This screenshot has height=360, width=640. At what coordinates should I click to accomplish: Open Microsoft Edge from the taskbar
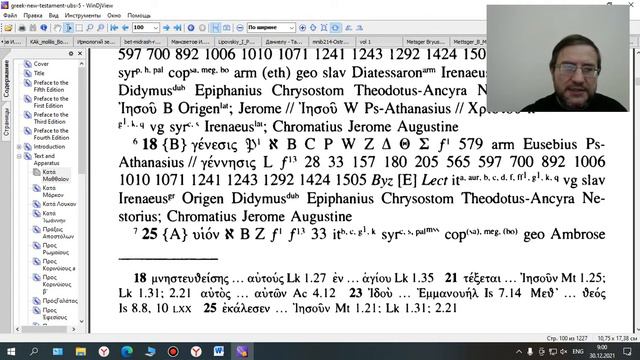[127, 351]
